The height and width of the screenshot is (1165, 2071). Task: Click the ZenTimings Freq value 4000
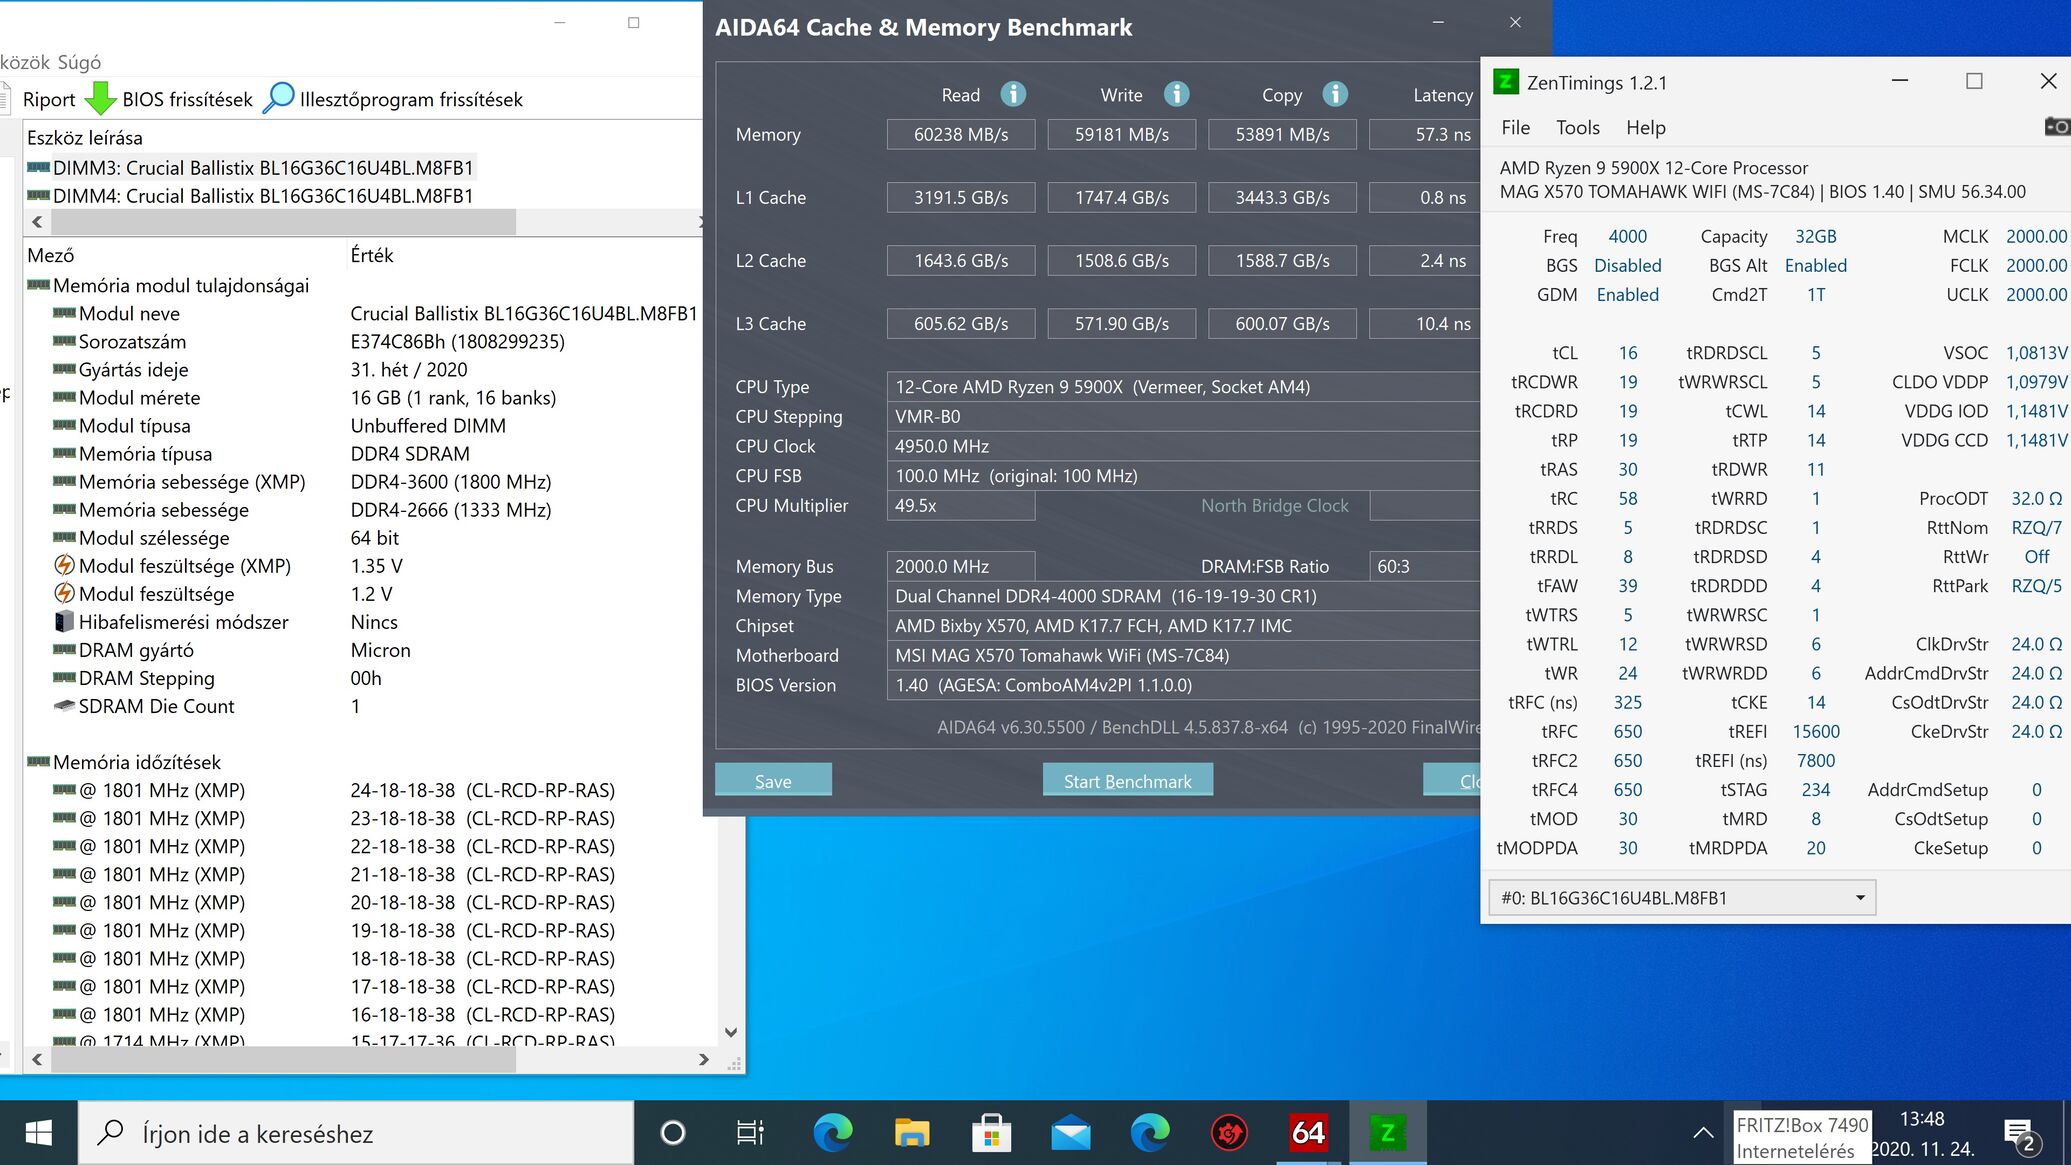coord(1627,236)
